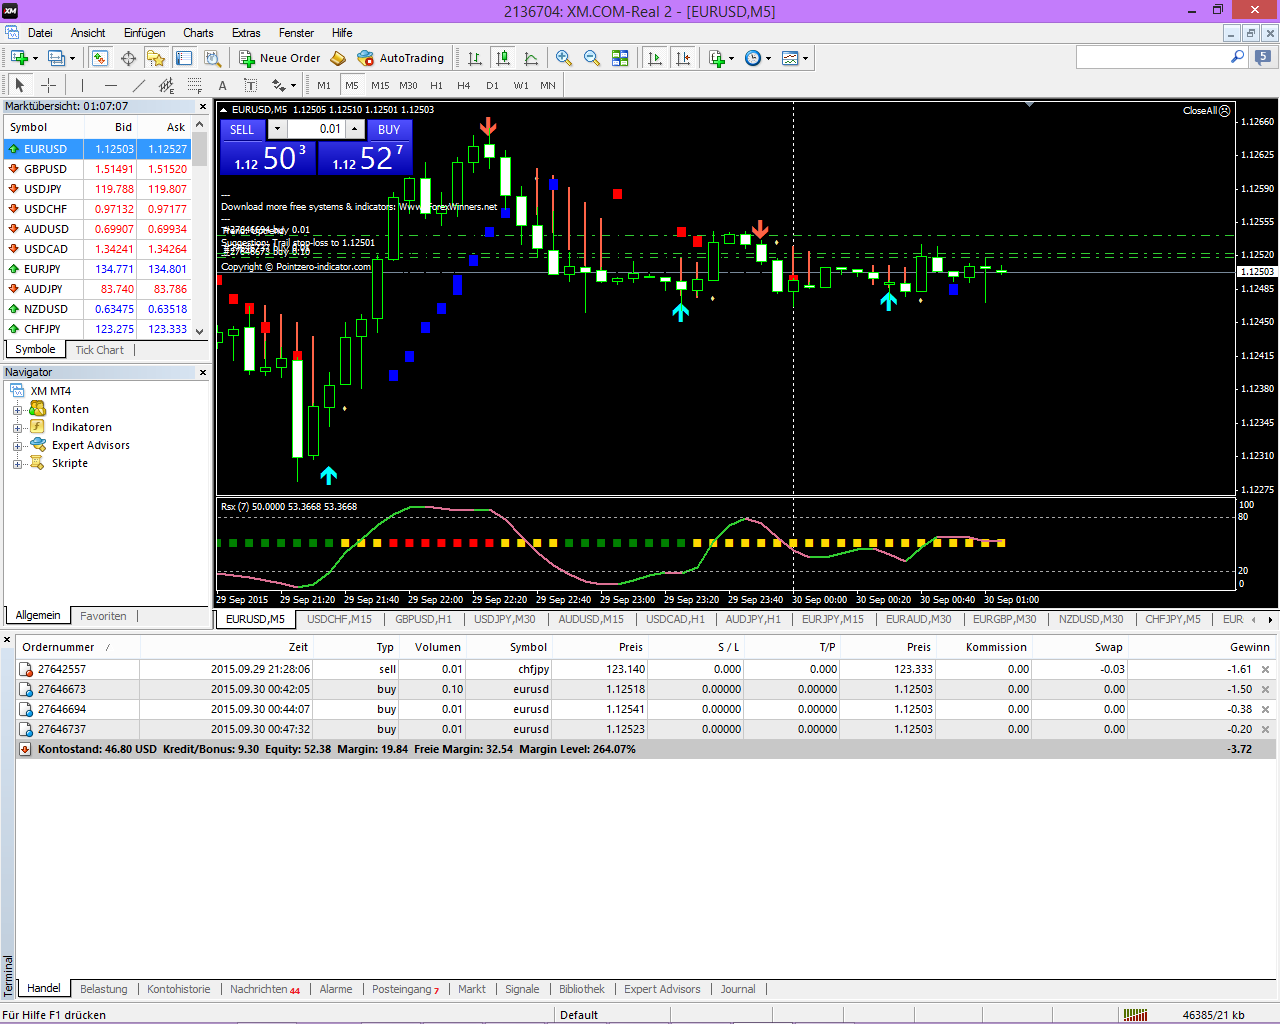This screenshot has width=1280, height=1024.
Task: Expand the Expert Advisors tree node
Action: 17,446
